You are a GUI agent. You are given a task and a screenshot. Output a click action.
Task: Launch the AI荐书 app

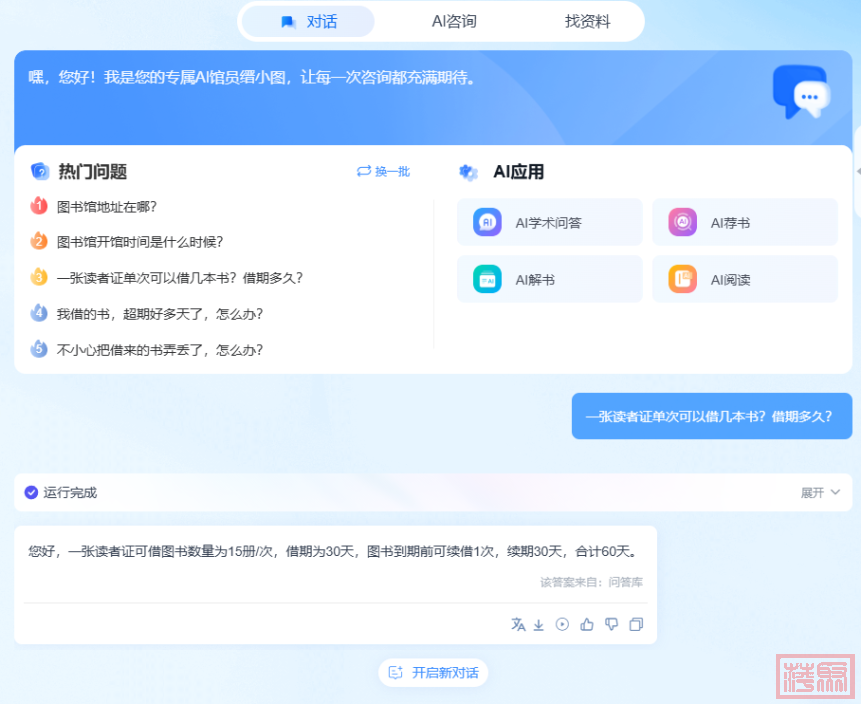744,222
